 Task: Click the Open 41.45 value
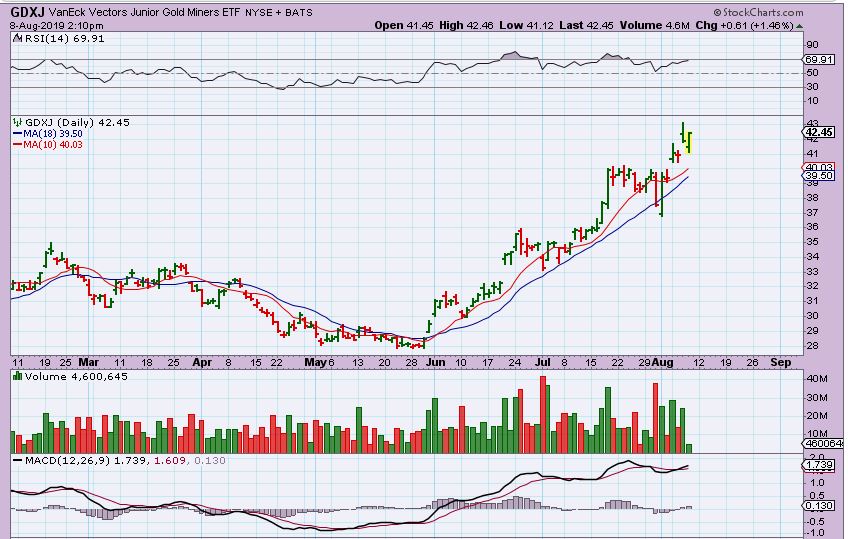pyautogui.click(x=404, y=25)
